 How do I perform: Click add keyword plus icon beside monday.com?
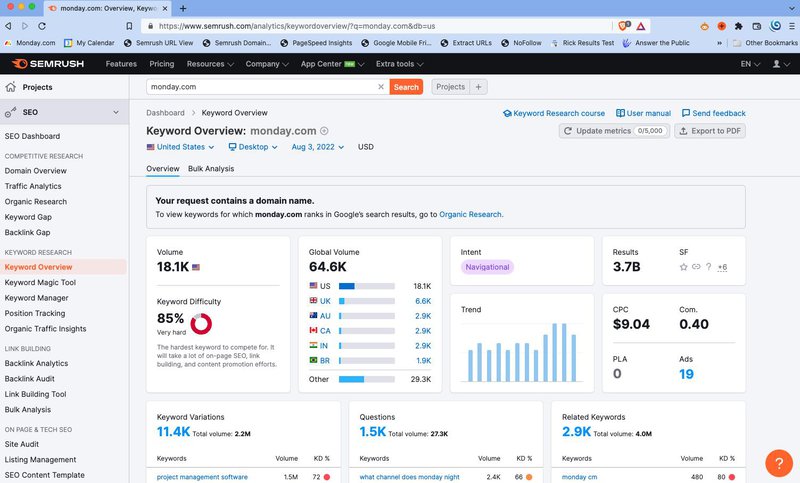tap(324, 131)
